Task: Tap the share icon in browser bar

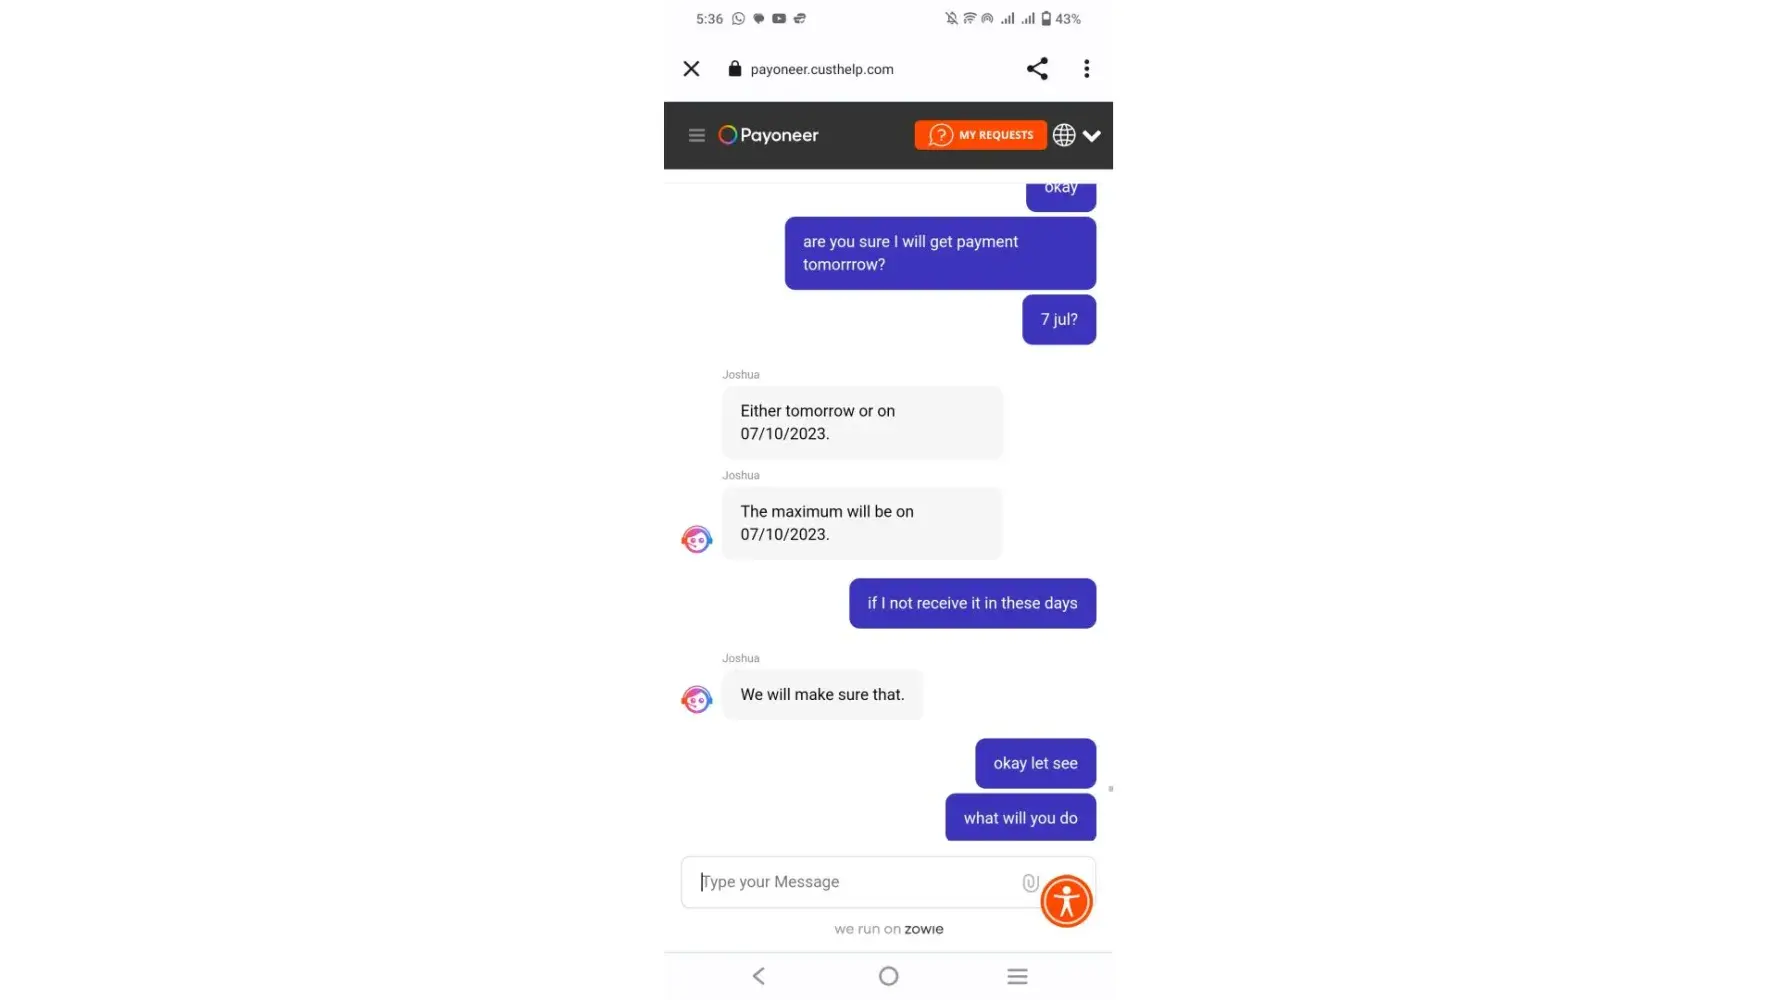Action: point(1037,69)
